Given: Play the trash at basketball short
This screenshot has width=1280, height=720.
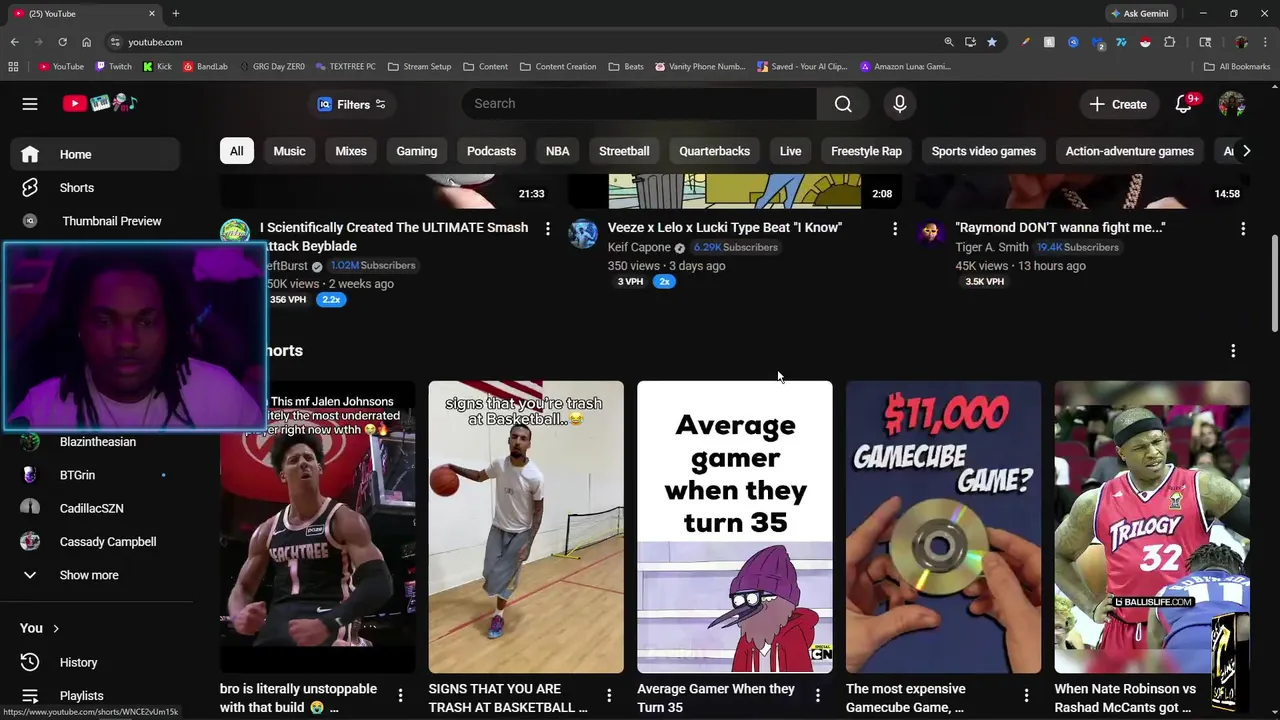Looking at the screenshot, I should click(x=526, y=527).
